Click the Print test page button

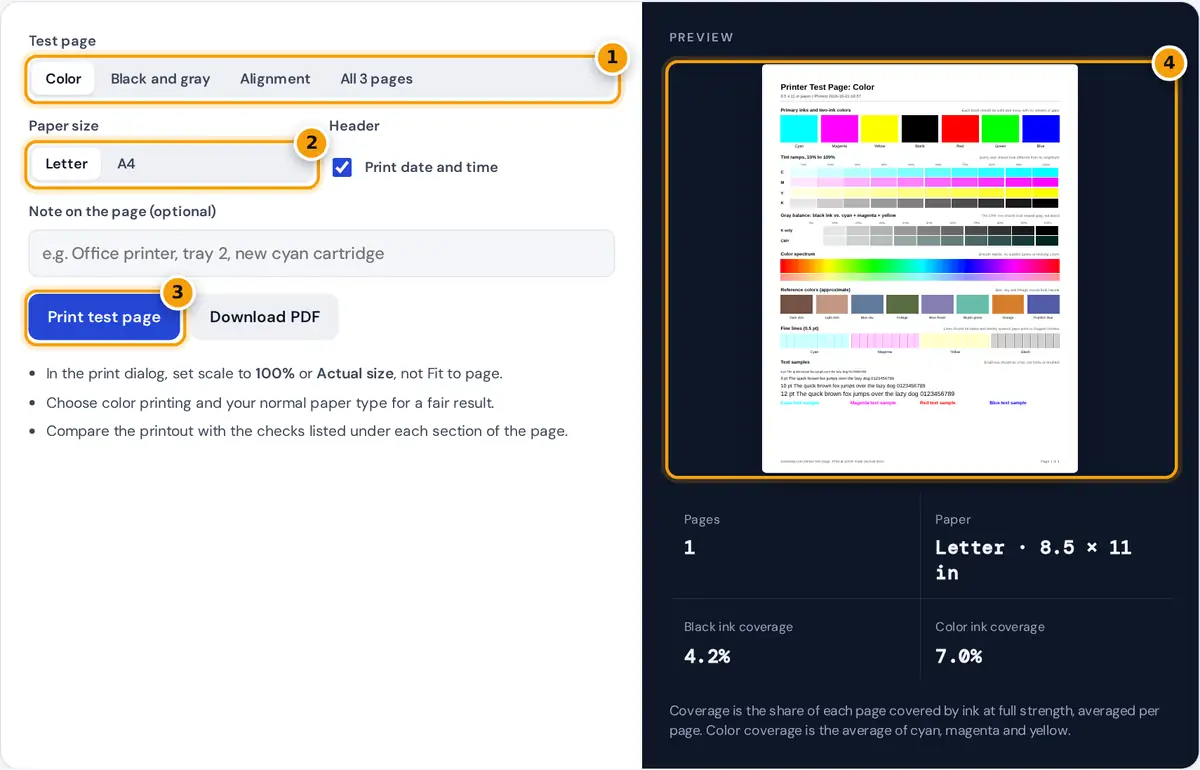click(104, 317)
